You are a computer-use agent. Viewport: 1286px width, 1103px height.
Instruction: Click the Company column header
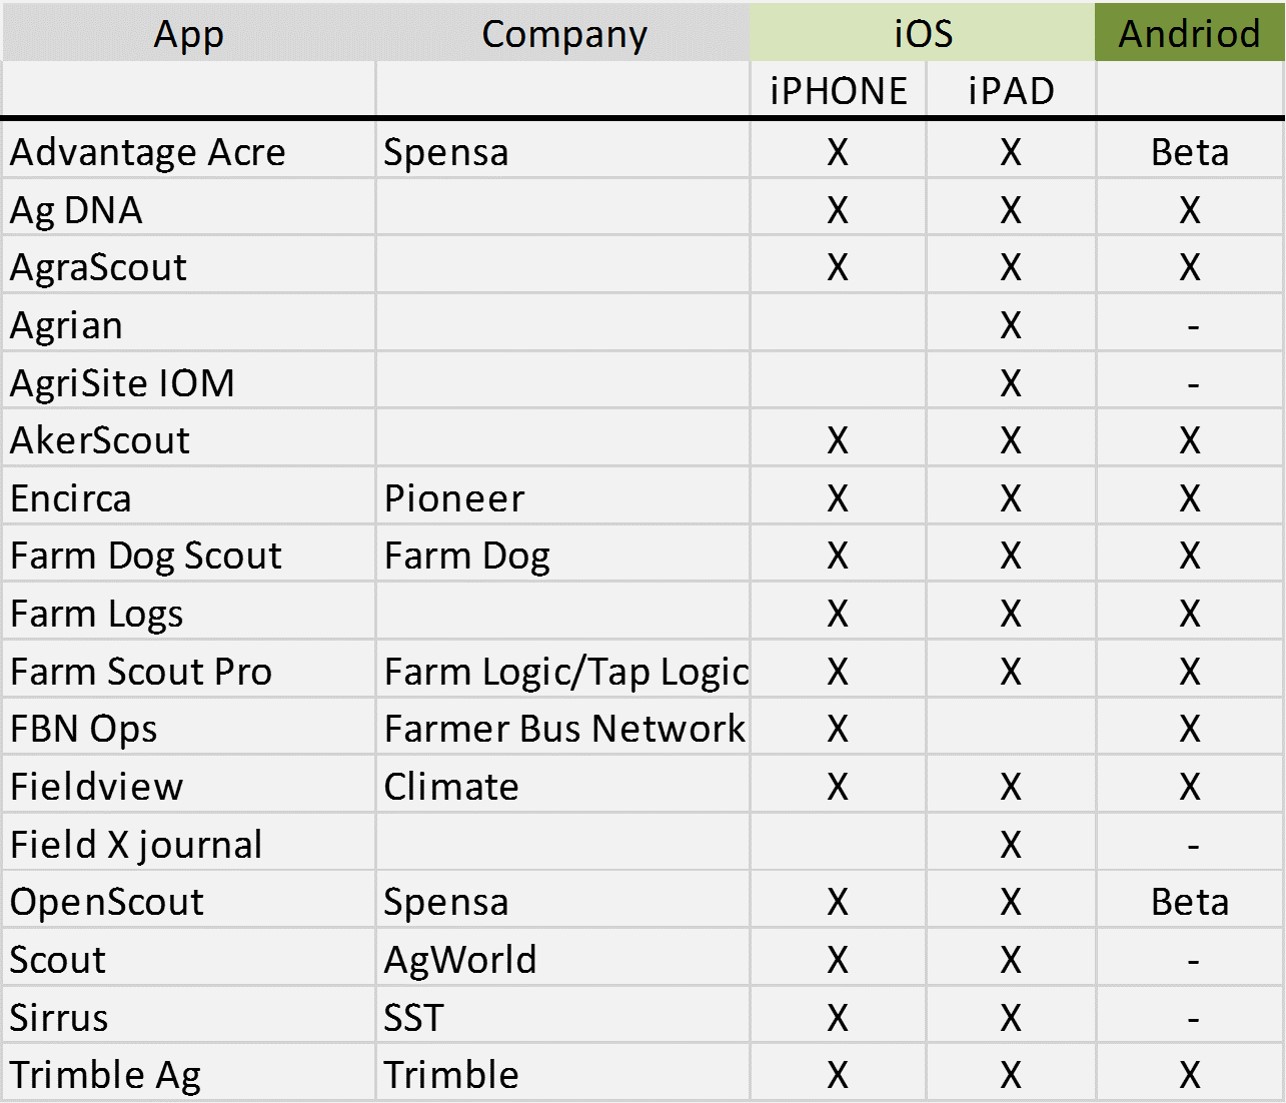pyautogui.click(x=563, y=34)
